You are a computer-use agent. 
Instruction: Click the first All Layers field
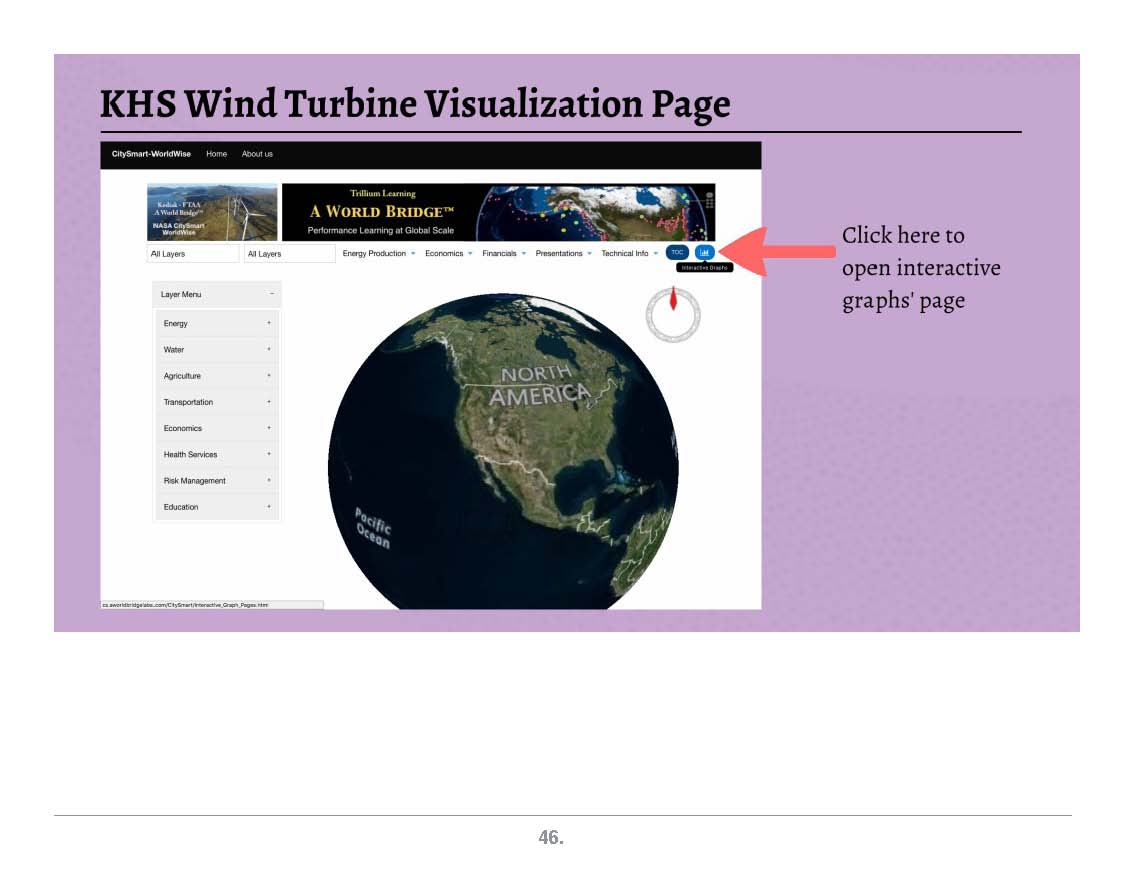[x=193, y=254]
